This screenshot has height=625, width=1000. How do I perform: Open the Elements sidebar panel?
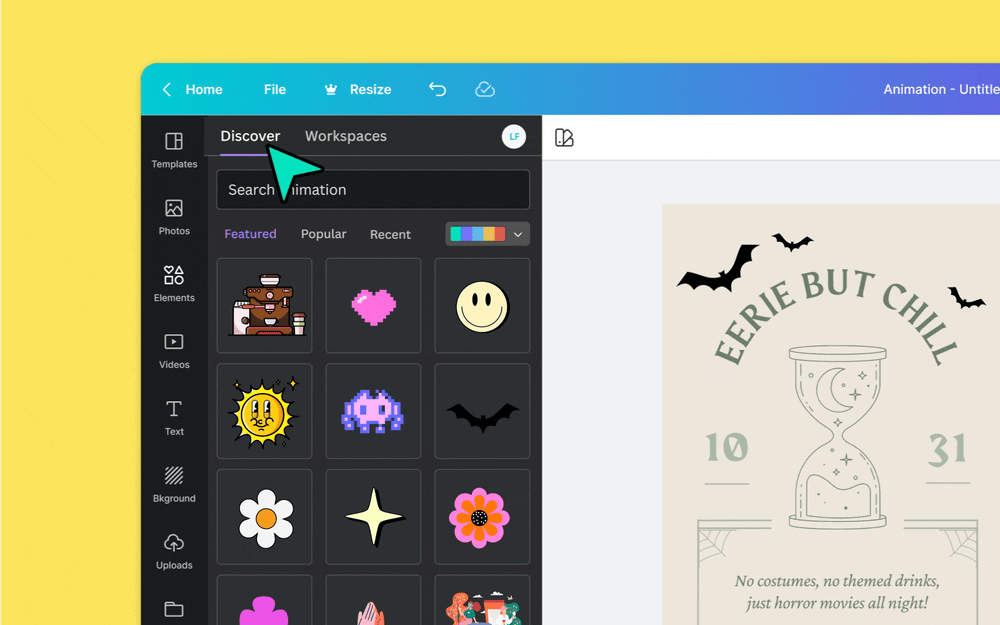[174, 284]
